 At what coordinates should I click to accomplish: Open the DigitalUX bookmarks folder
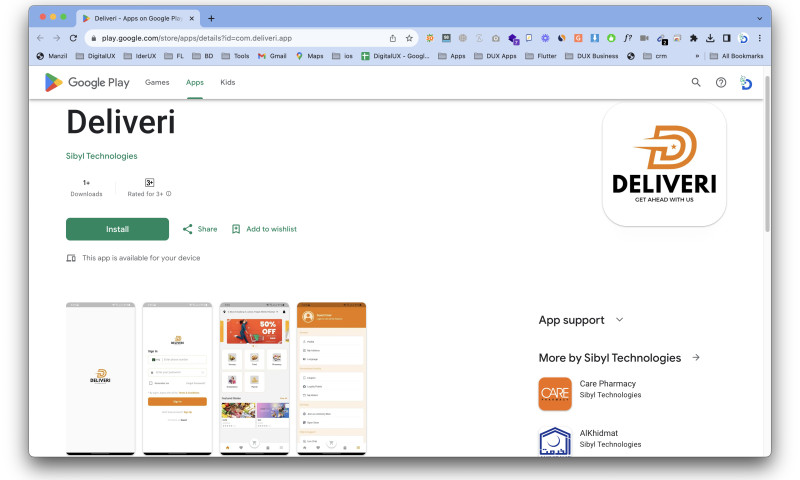click(x=95, y=56)
